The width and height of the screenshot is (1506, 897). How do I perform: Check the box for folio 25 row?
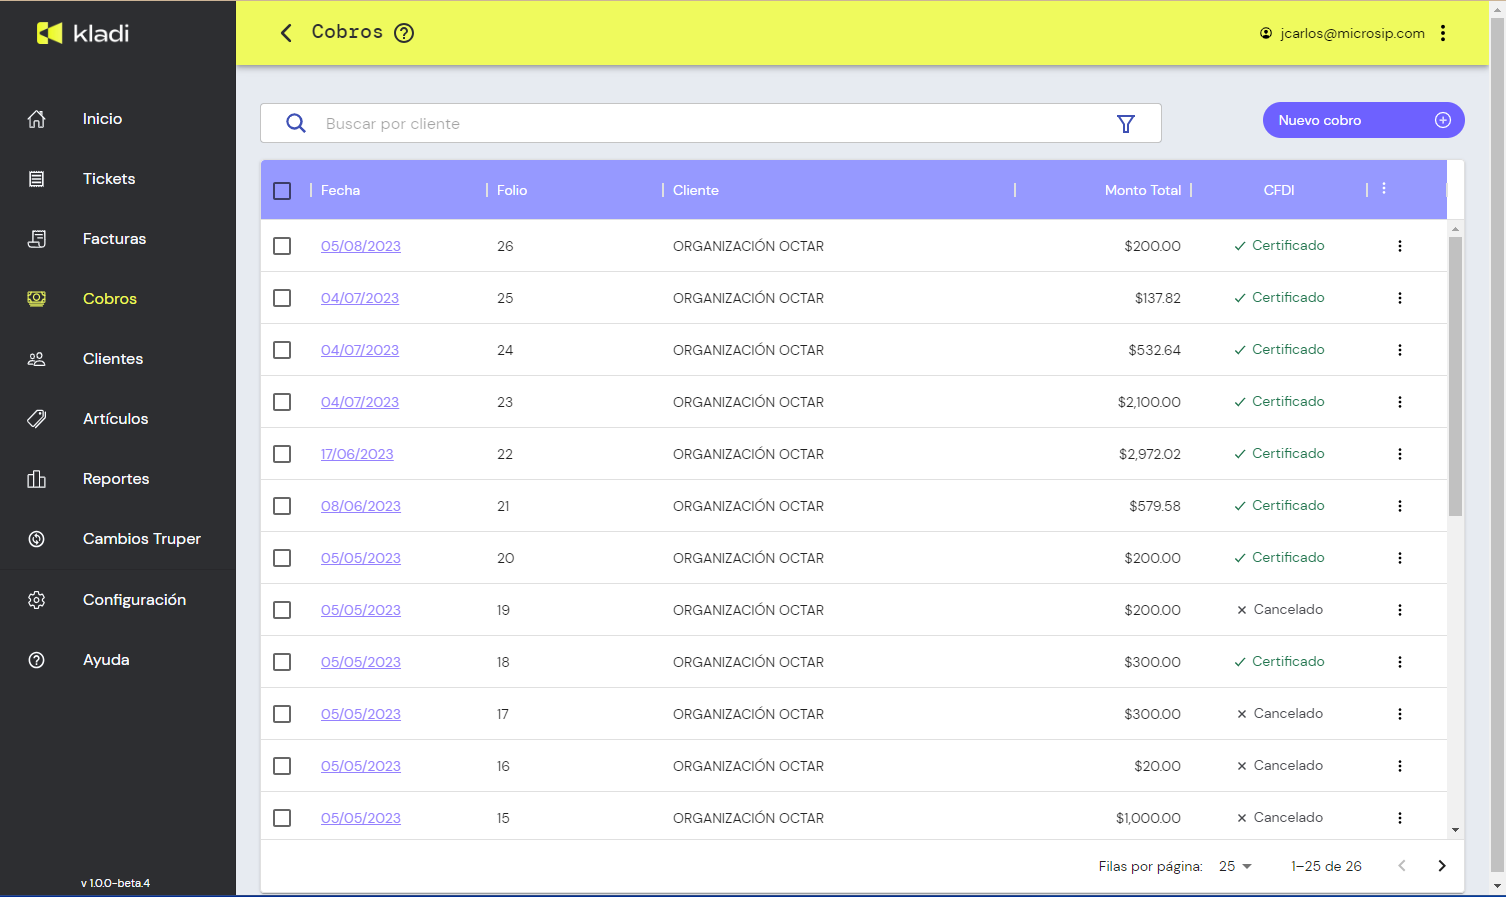tap(282, 298)
